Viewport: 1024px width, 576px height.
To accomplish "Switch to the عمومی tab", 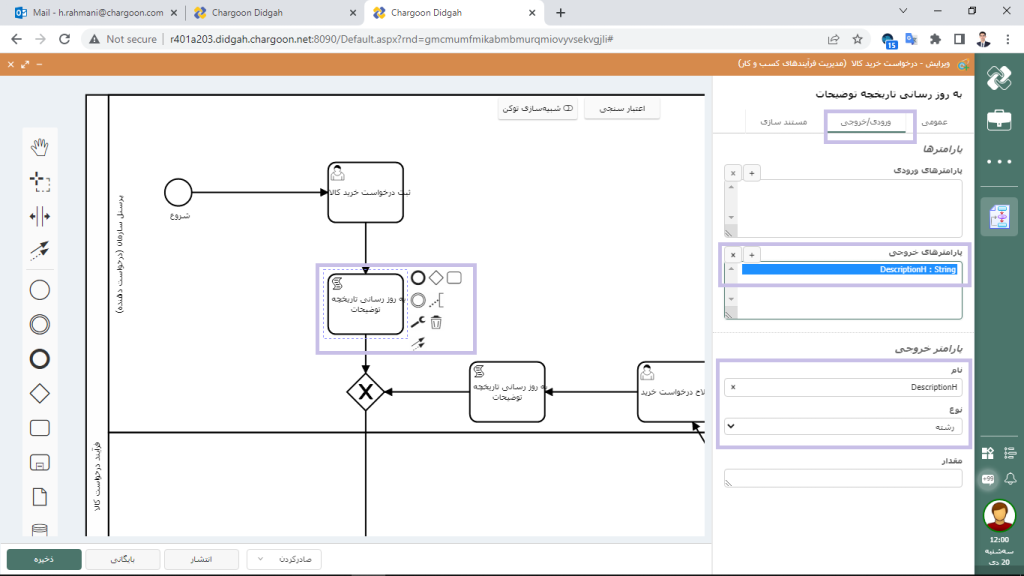I will point(932,121).
